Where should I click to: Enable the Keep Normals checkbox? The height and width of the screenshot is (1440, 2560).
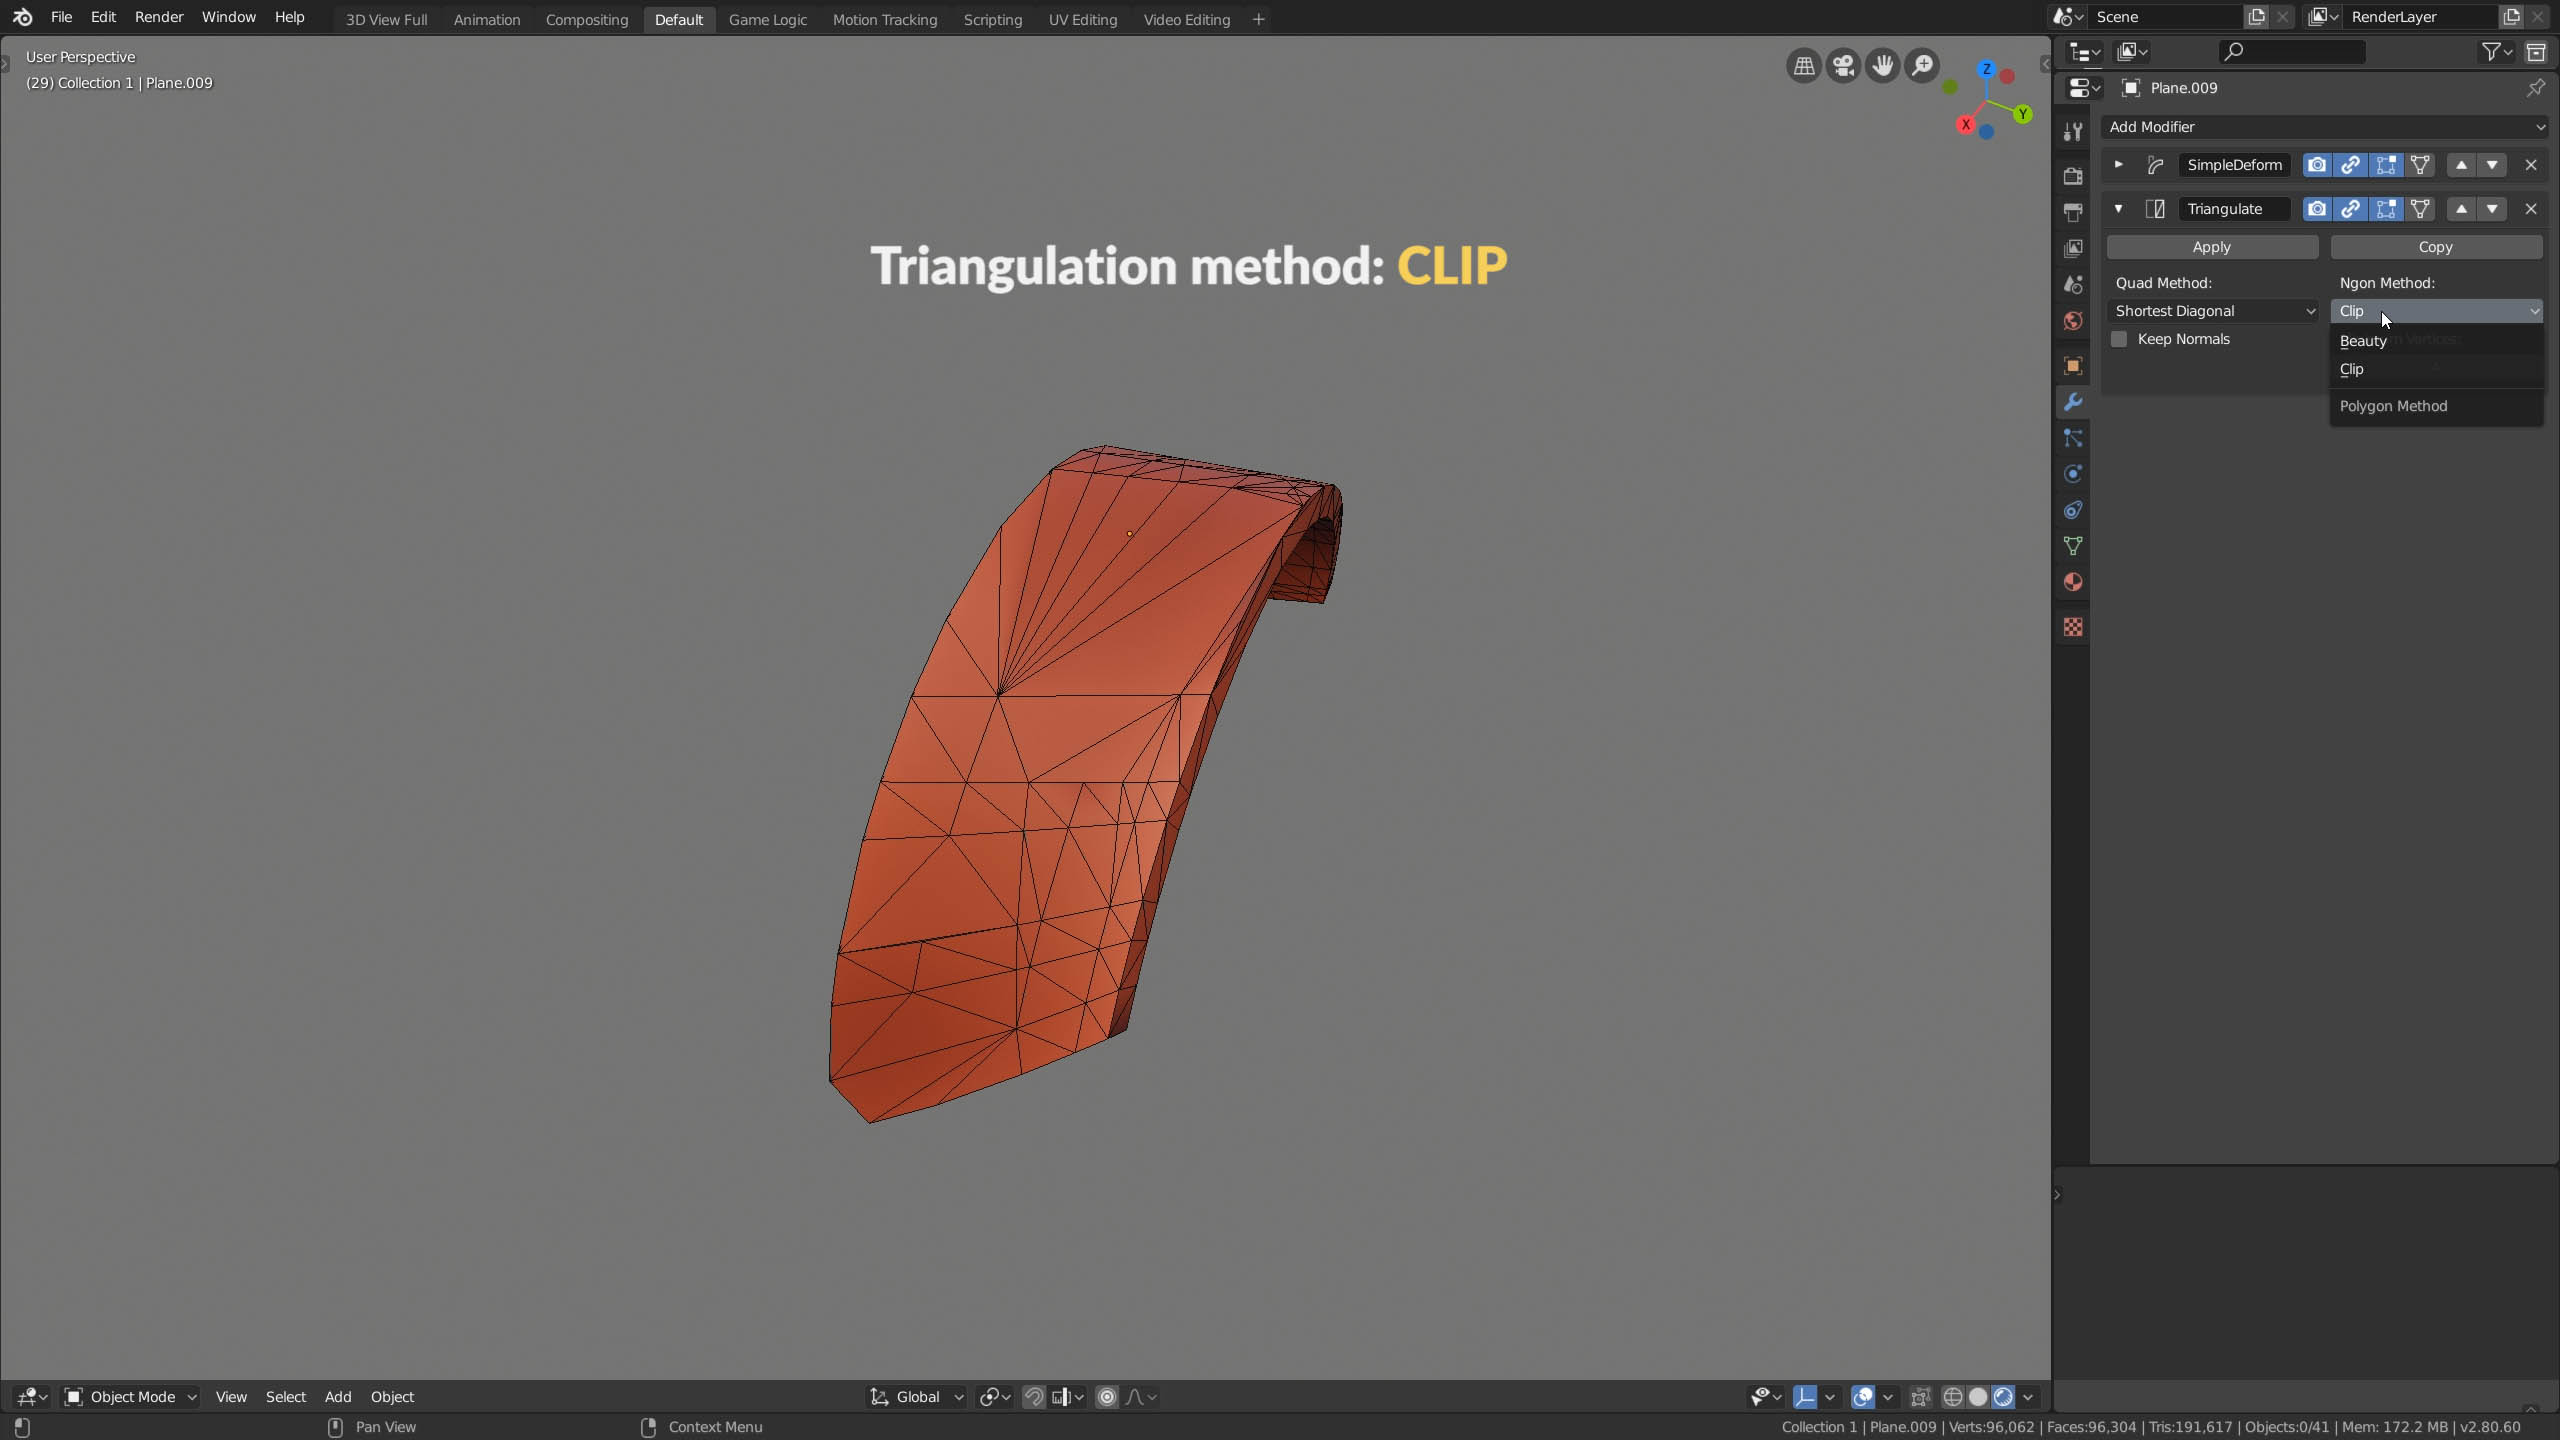tap(2118, 339)
